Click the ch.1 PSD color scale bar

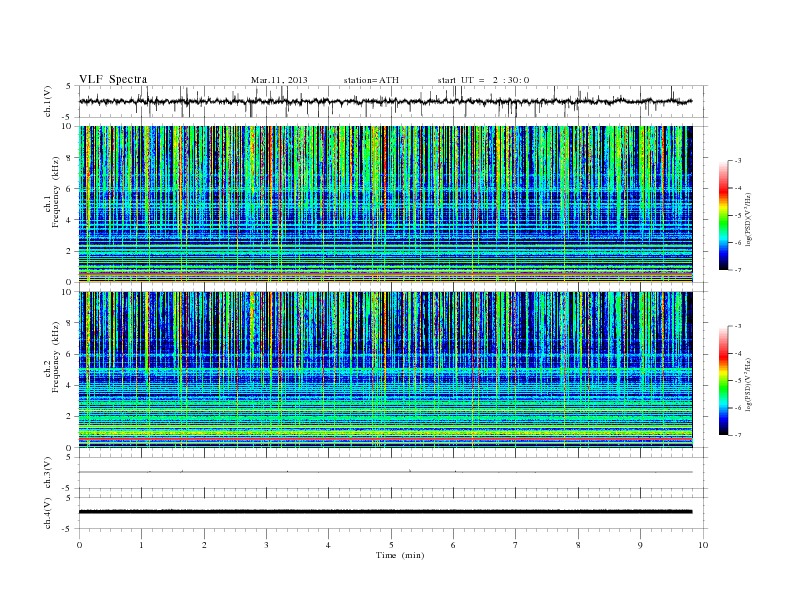724,216
